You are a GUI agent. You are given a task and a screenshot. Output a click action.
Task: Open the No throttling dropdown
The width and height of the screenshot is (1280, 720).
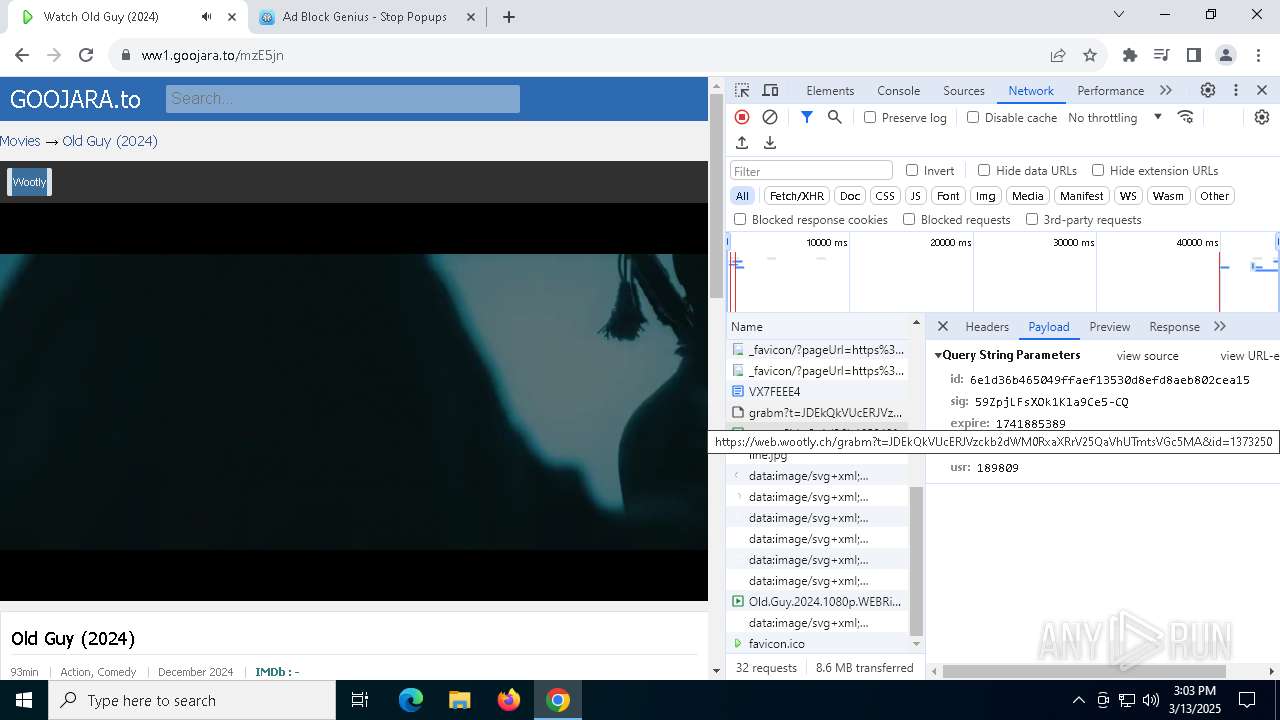[1115, 117]
